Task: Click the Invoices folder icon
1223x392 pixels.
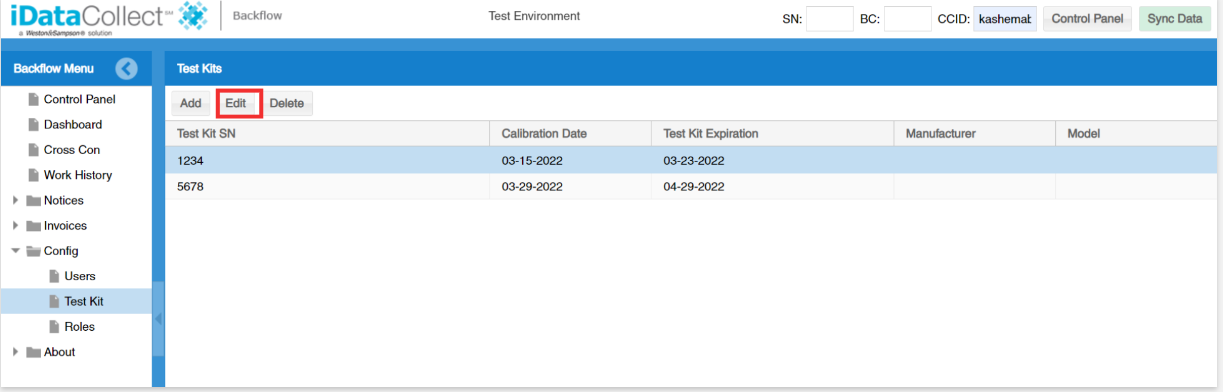Action: point(33,225)
